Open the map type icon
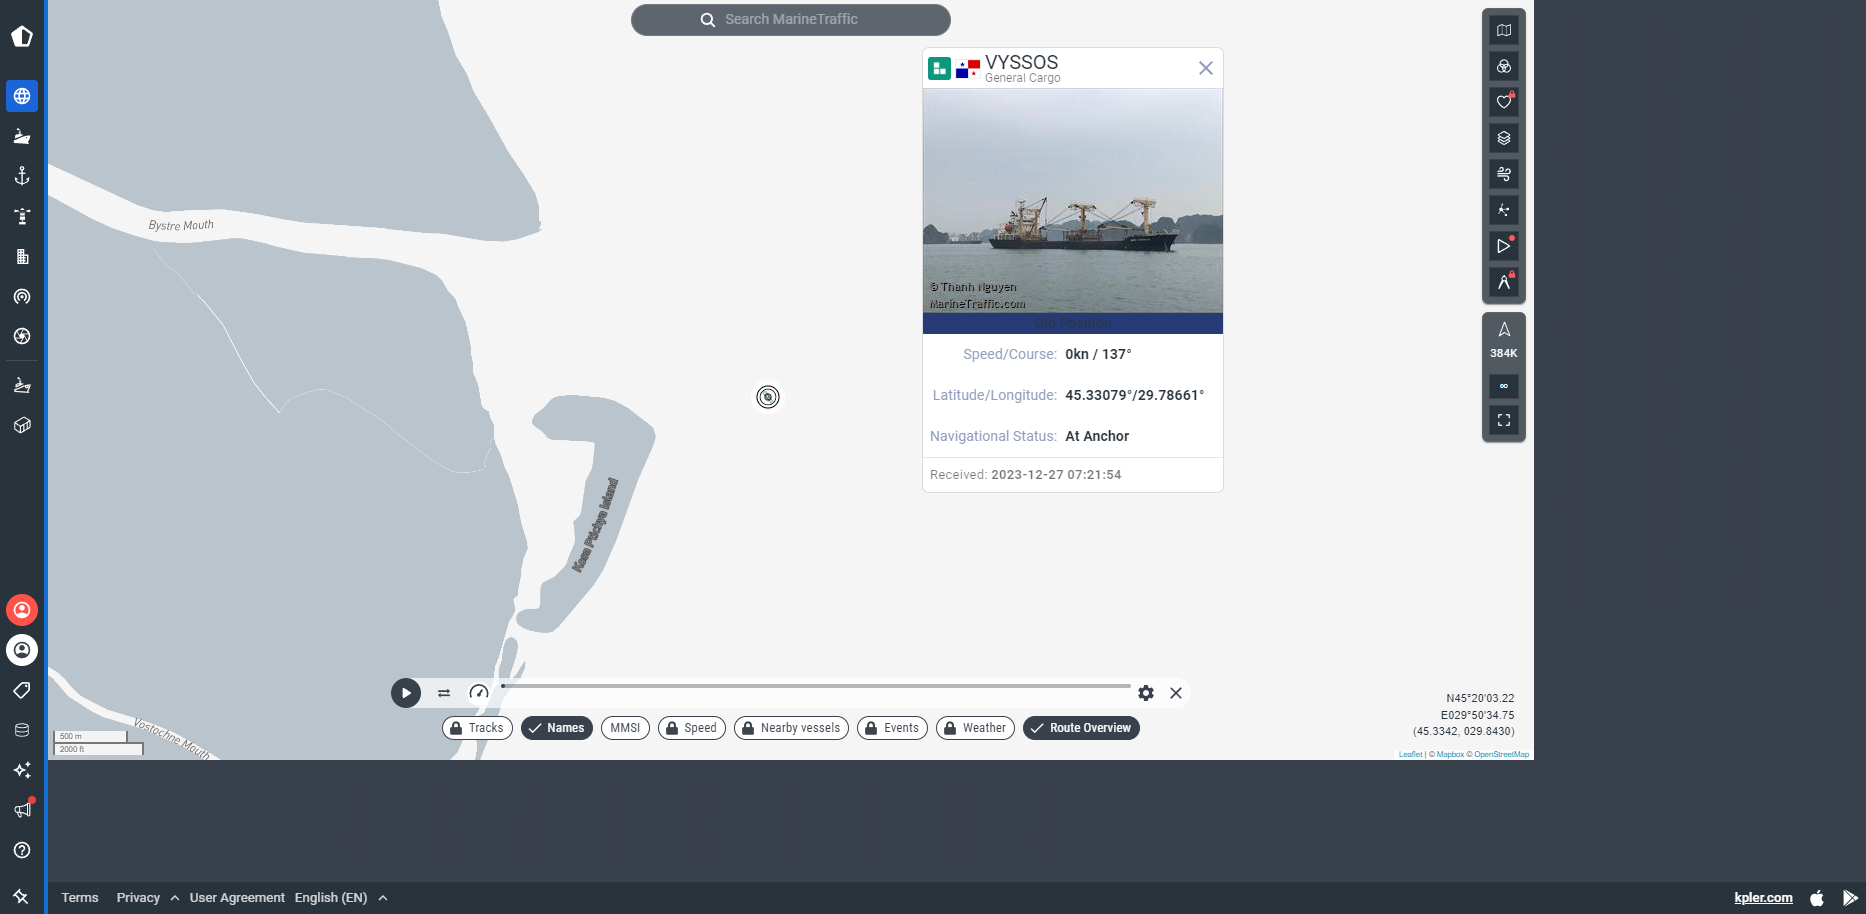 (1504, 30)
